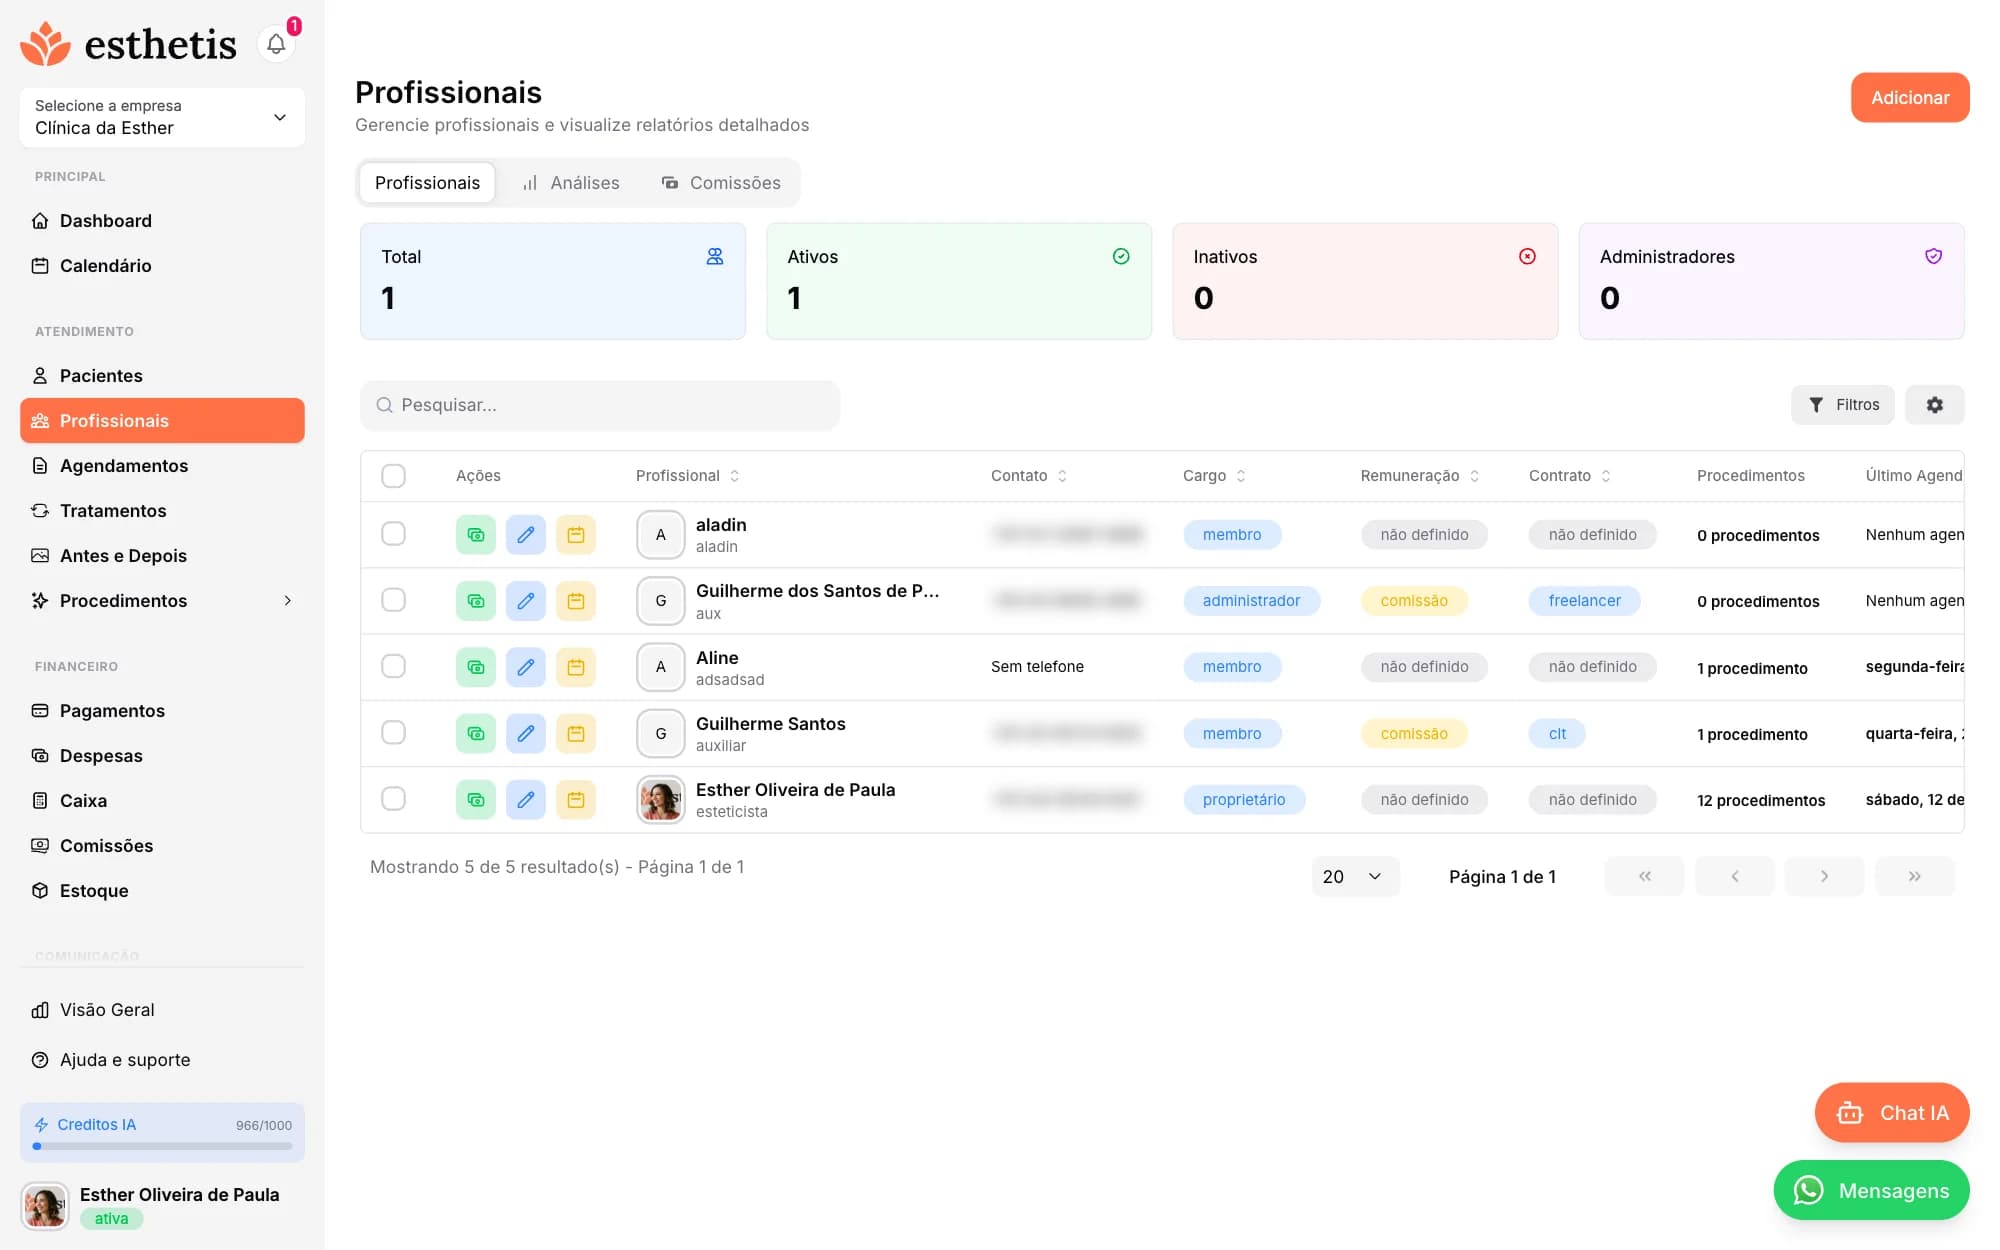Open the calendar icon in Aline's row

pyautogui.click(x=576, y=667)
